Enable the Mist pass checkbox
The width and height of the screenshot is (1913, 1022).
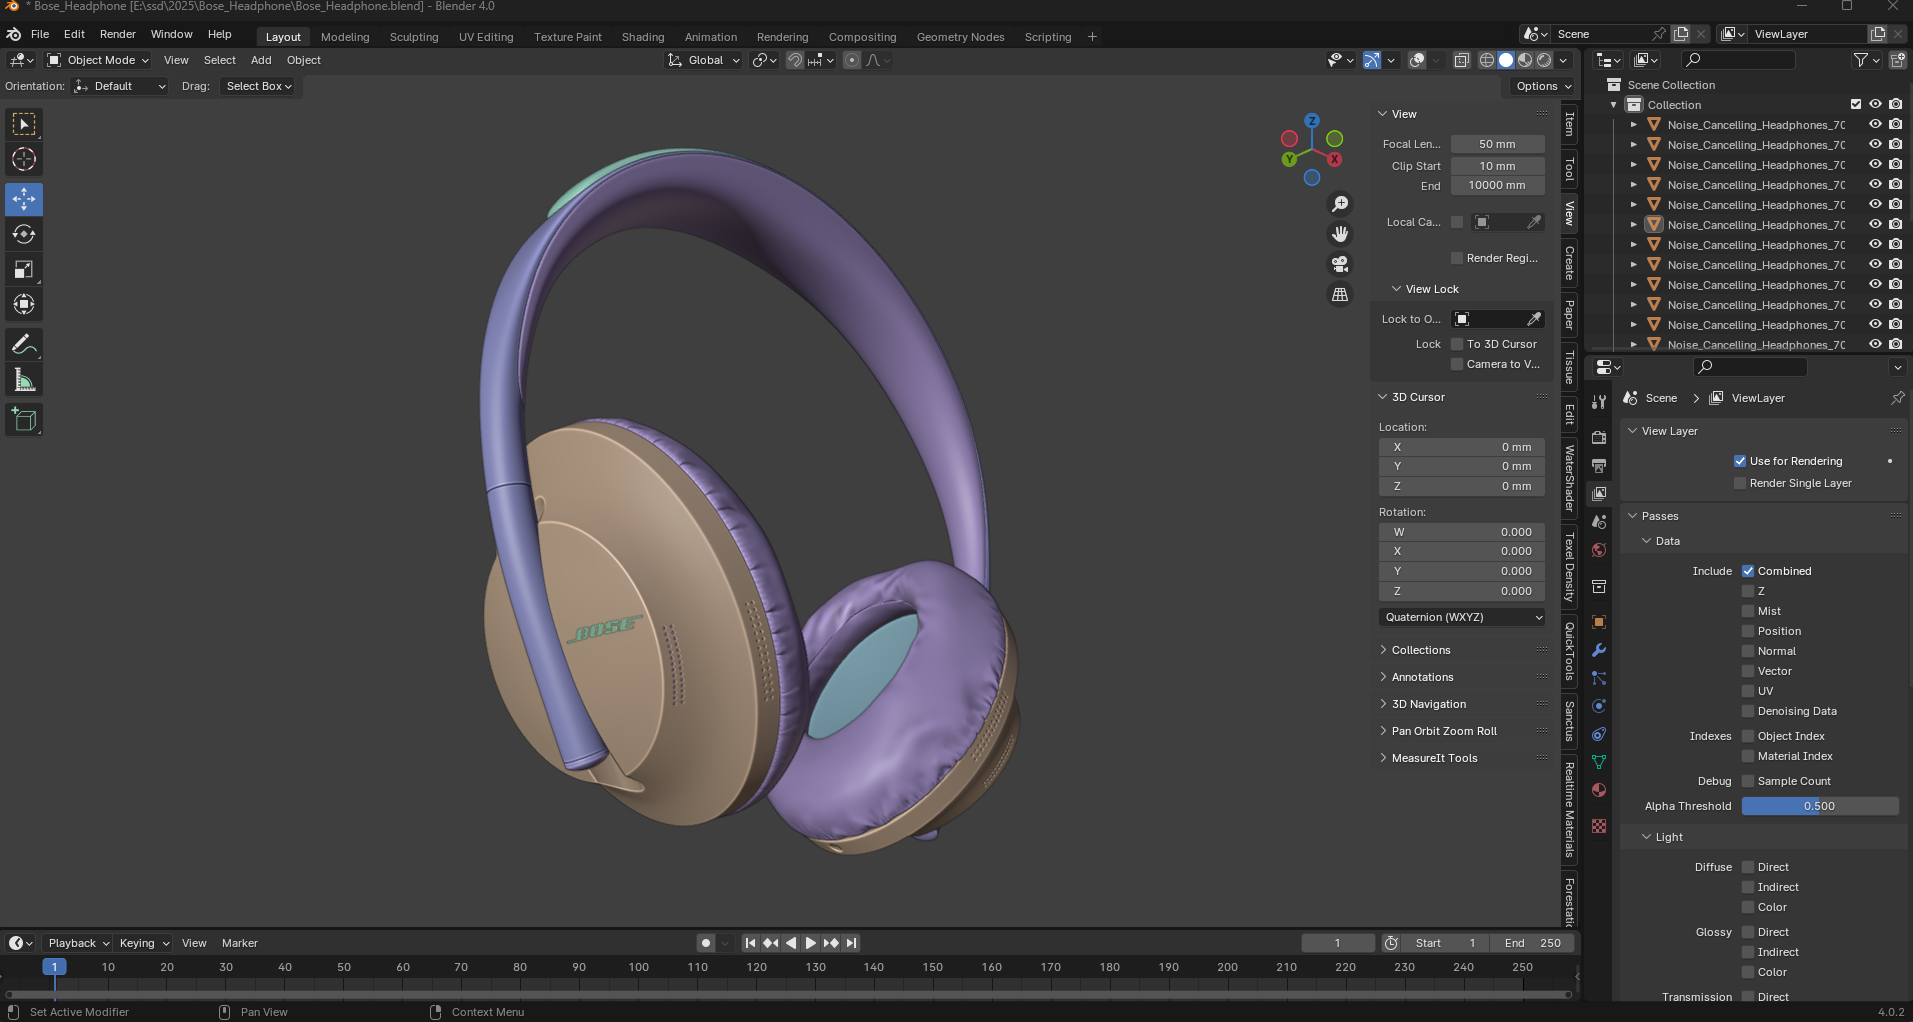pos(1748,611)
